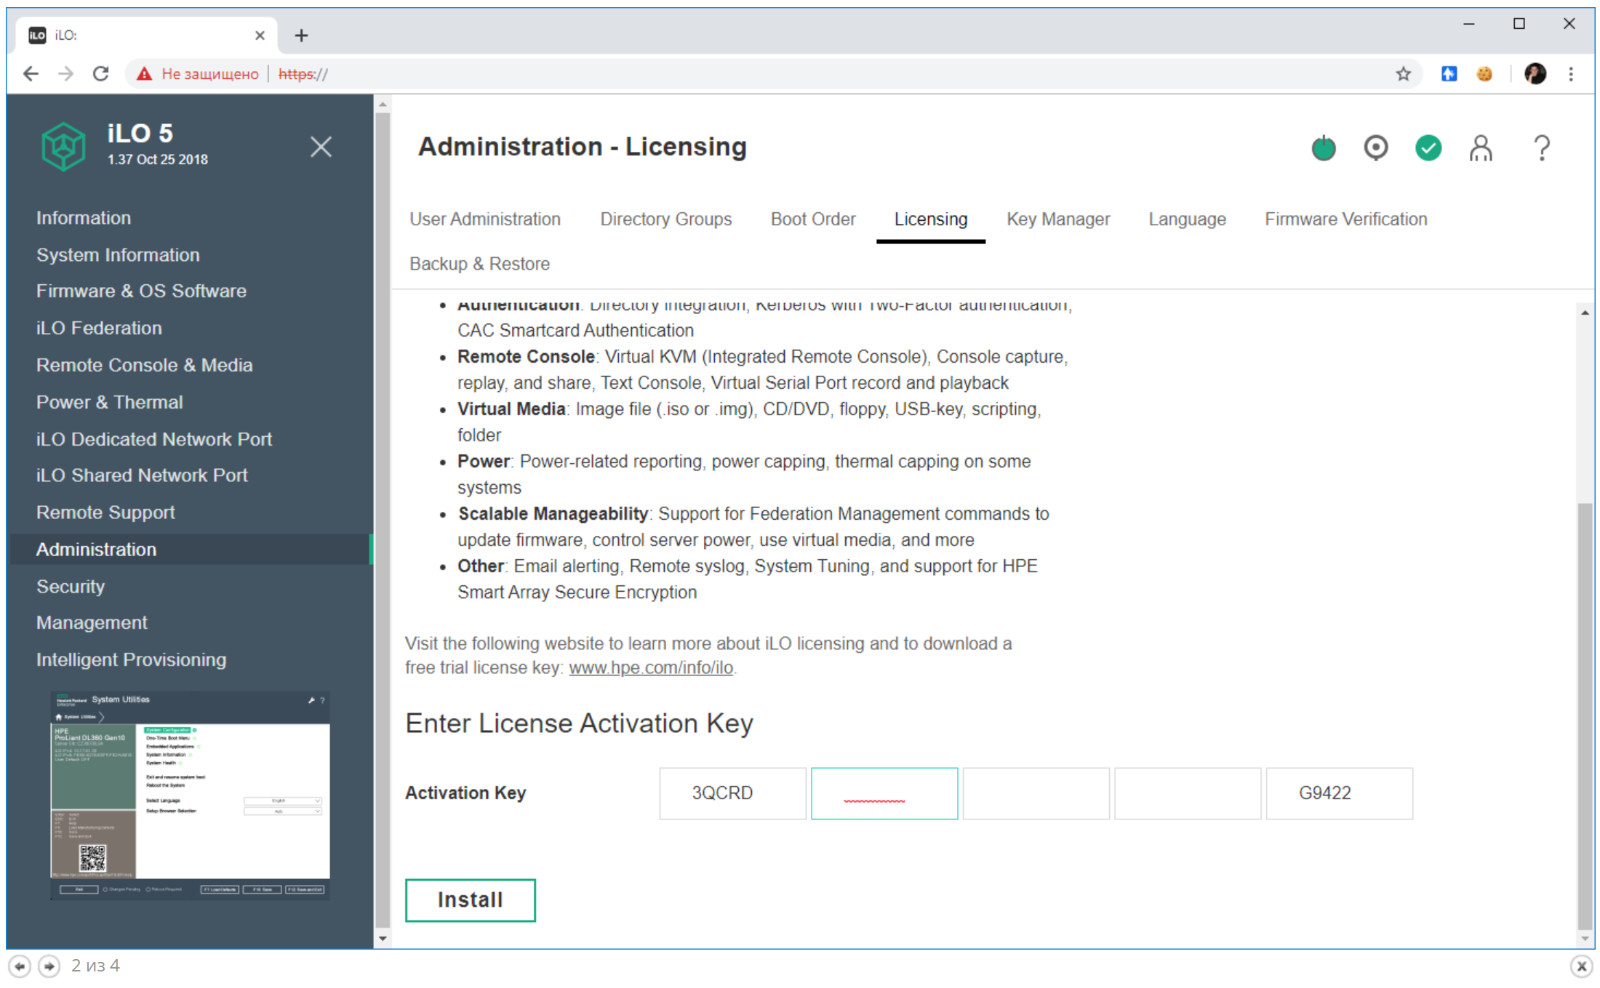
Task: Click sidebar scrollbar up arrow
Action: point(382,104)
